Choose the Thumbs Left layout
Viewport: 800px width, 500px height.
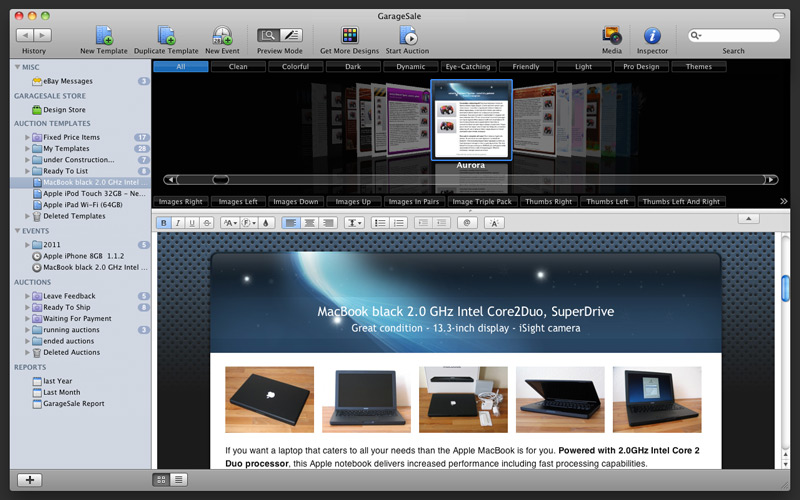click(x=607, y=202)
